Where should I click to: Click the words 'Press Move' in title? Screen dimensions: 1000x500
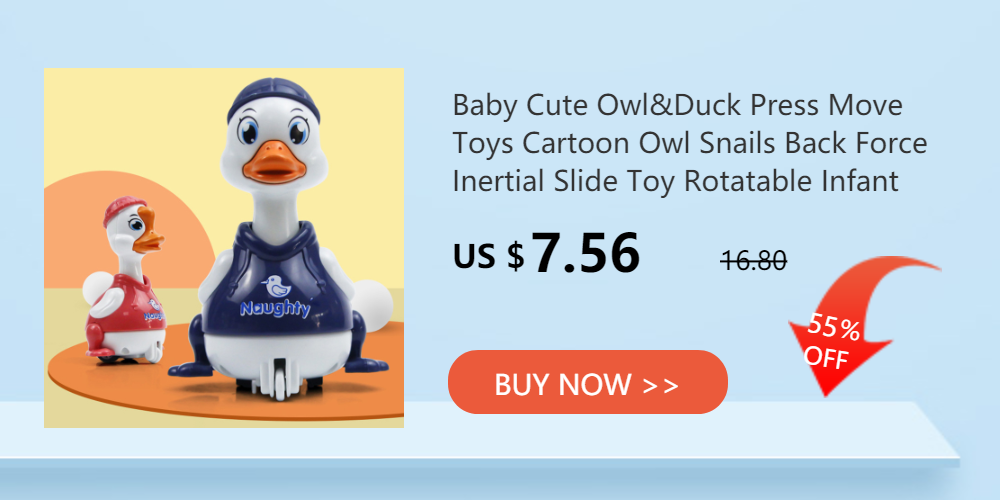(x=826, y=106)
